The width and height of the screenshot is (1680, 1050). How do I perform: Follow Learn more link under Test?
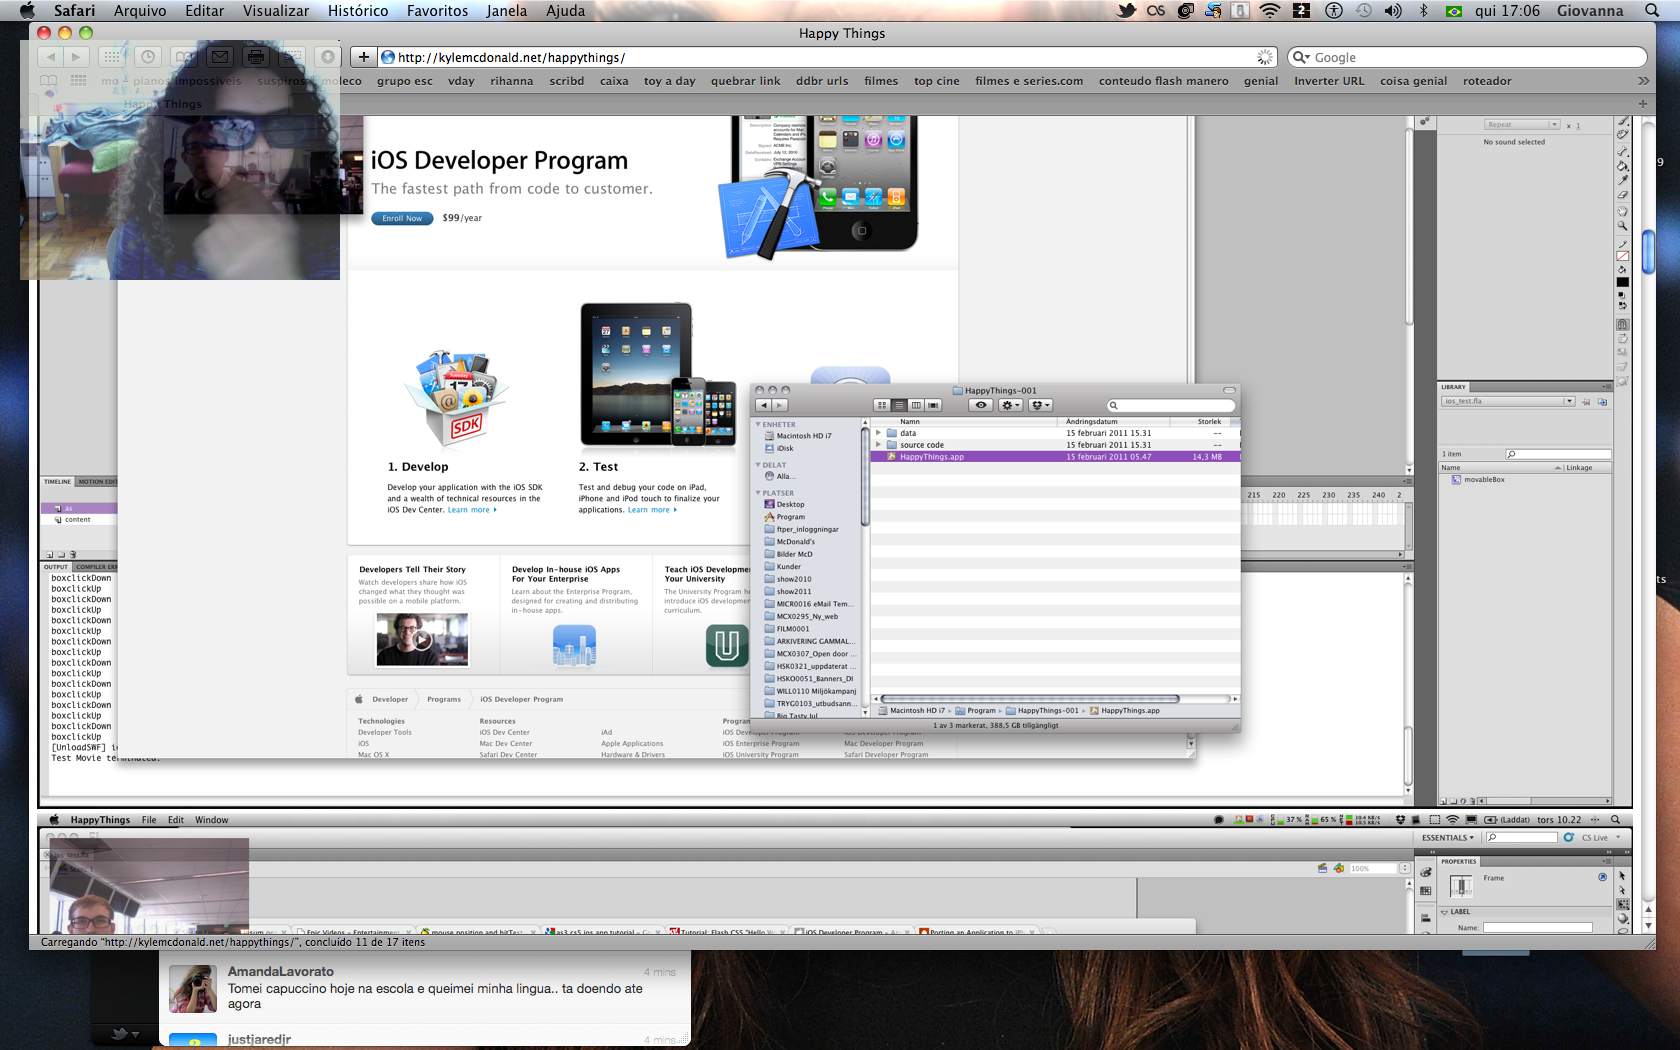(x=652, y=510)
